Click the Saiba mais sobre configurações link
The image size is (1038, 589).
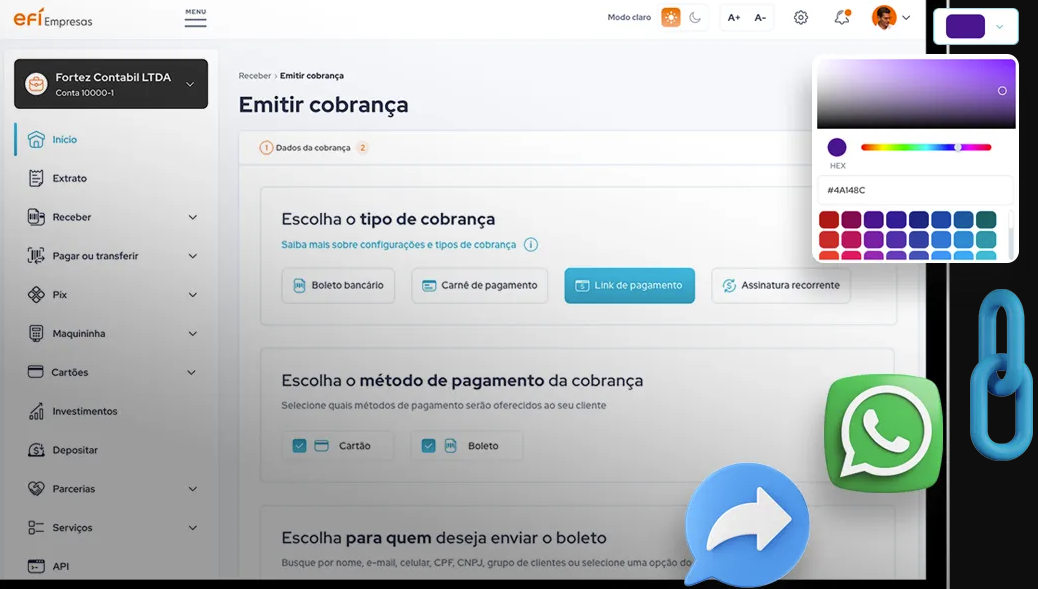(x=400, y=244)
